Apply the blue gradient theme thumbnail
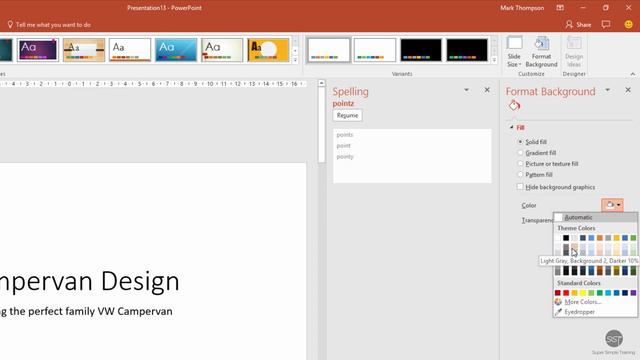 176,50
